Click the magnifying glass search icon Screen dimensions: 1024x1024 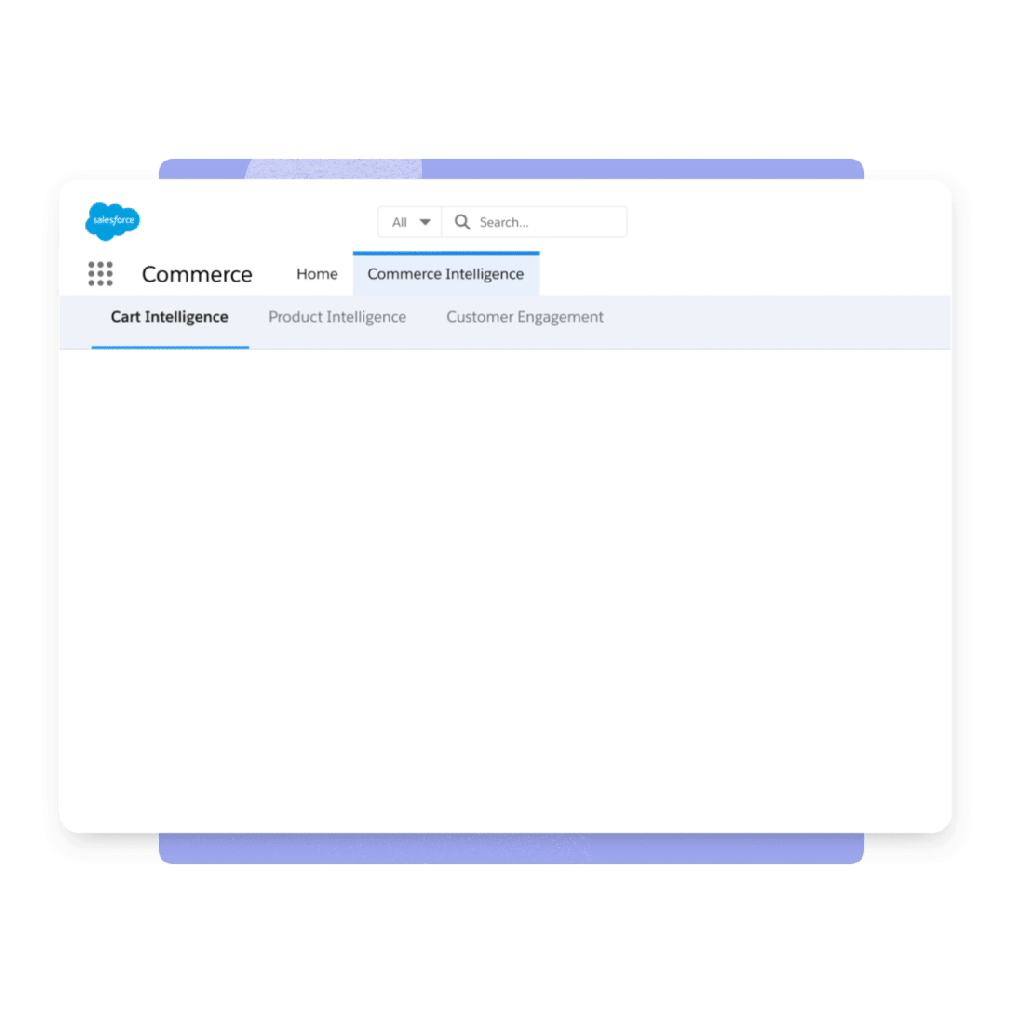click(462, 222)
